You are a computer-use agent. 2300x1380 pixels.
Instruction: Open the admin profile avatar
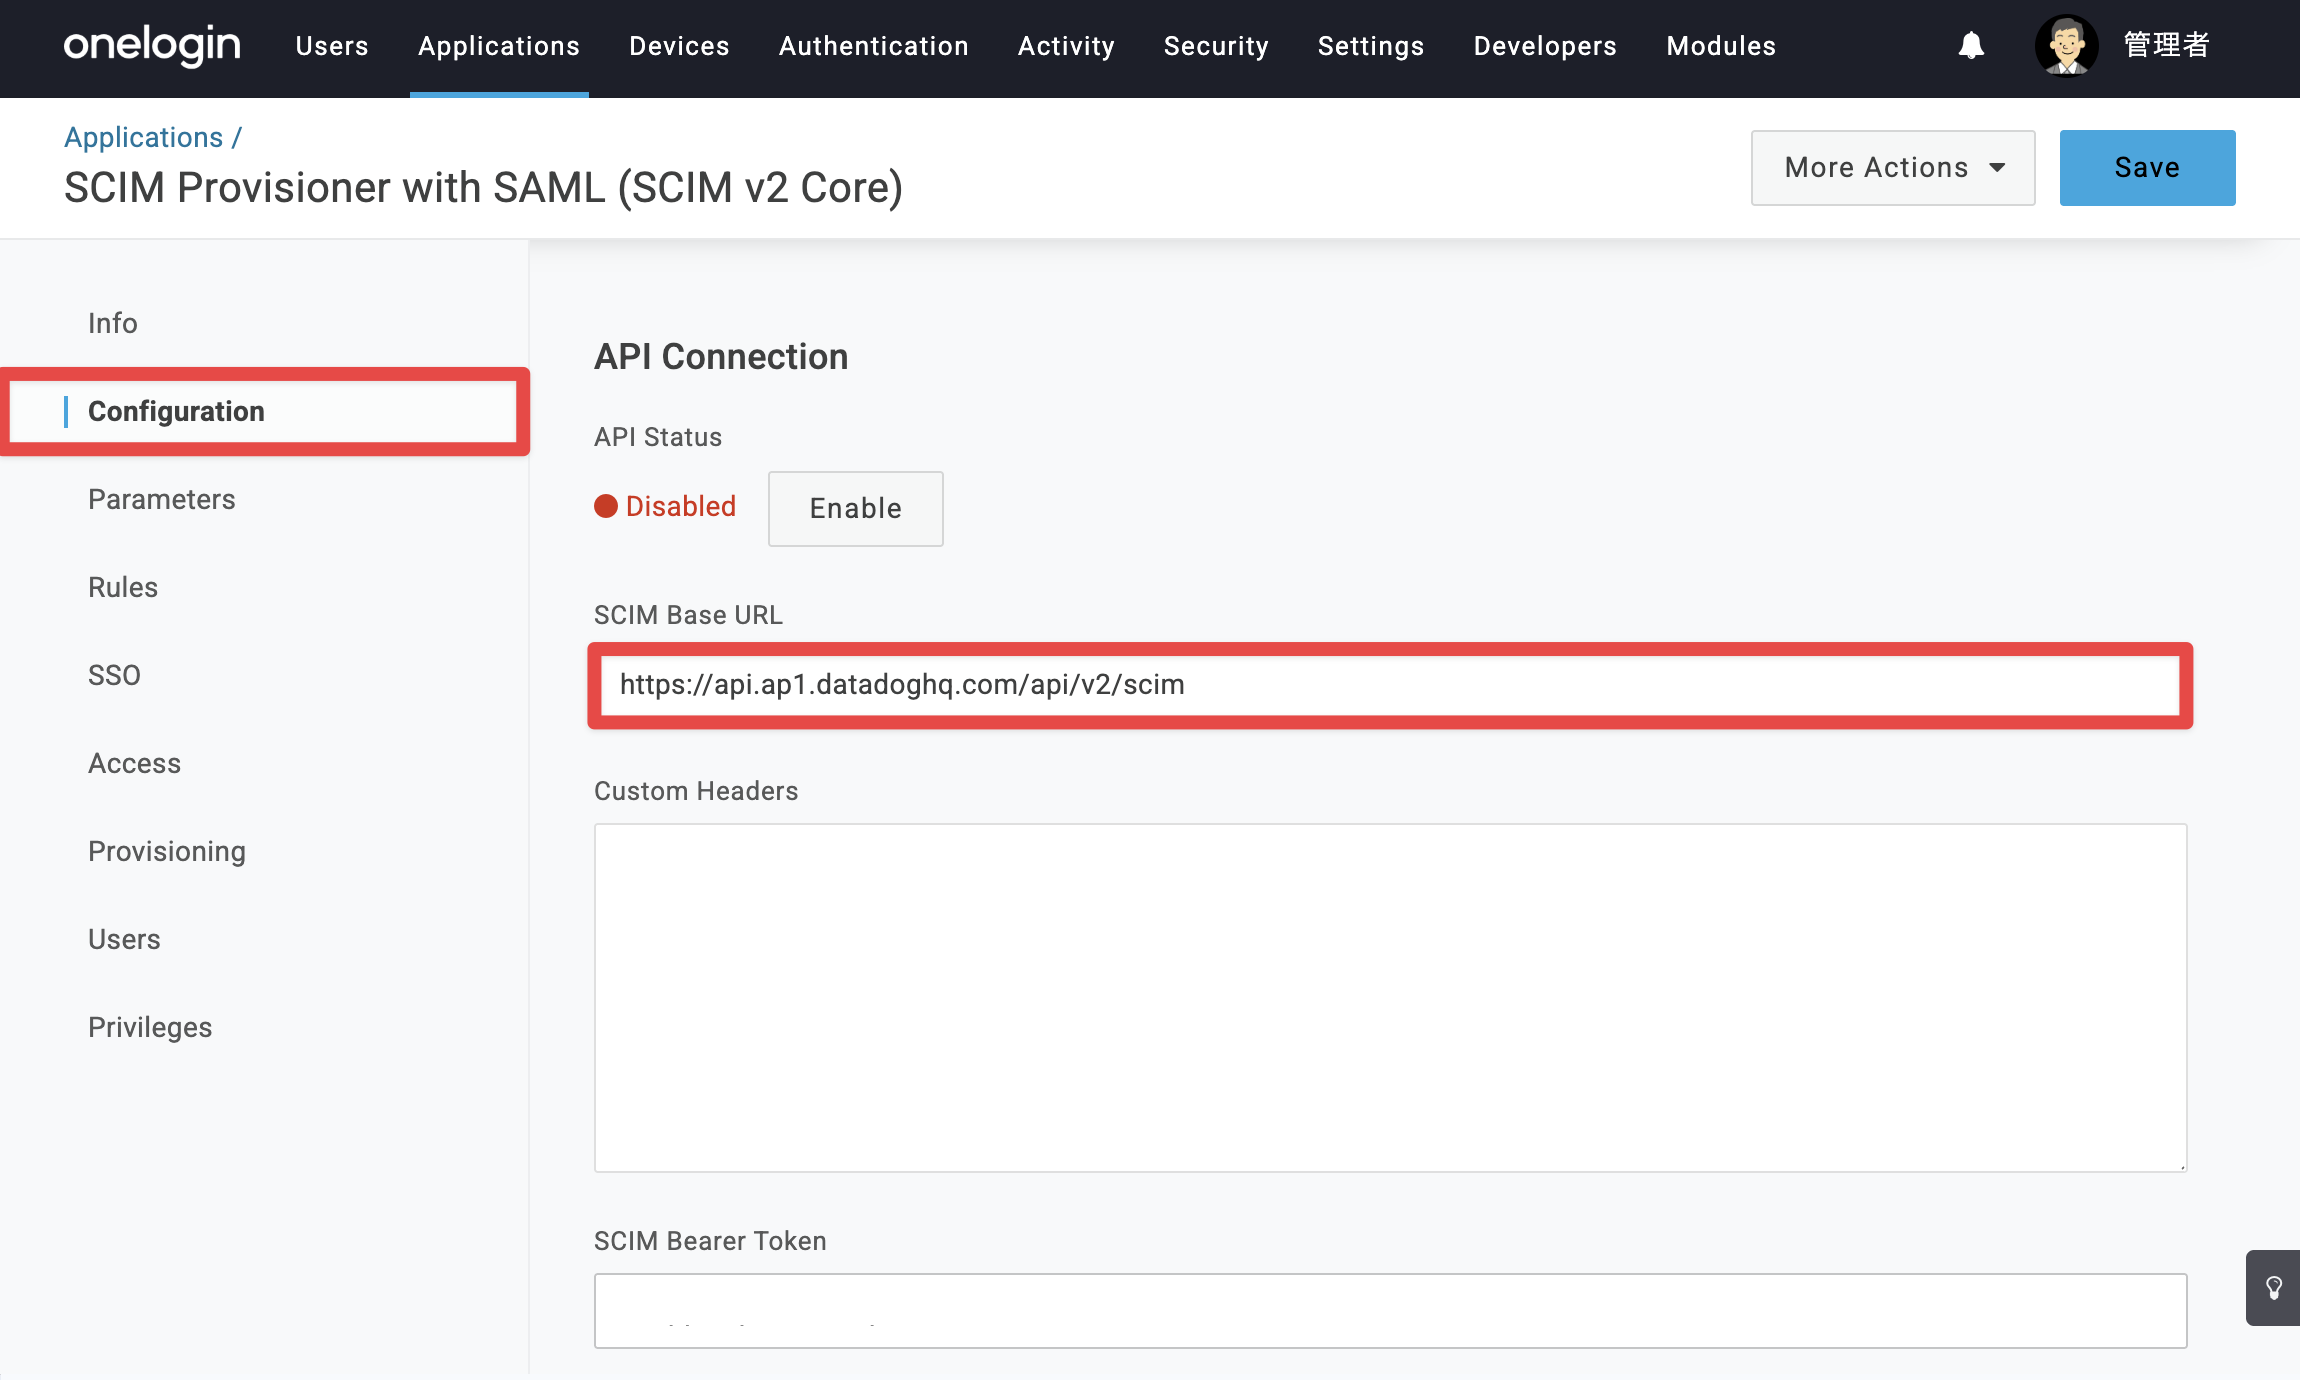coord(2066,46)
